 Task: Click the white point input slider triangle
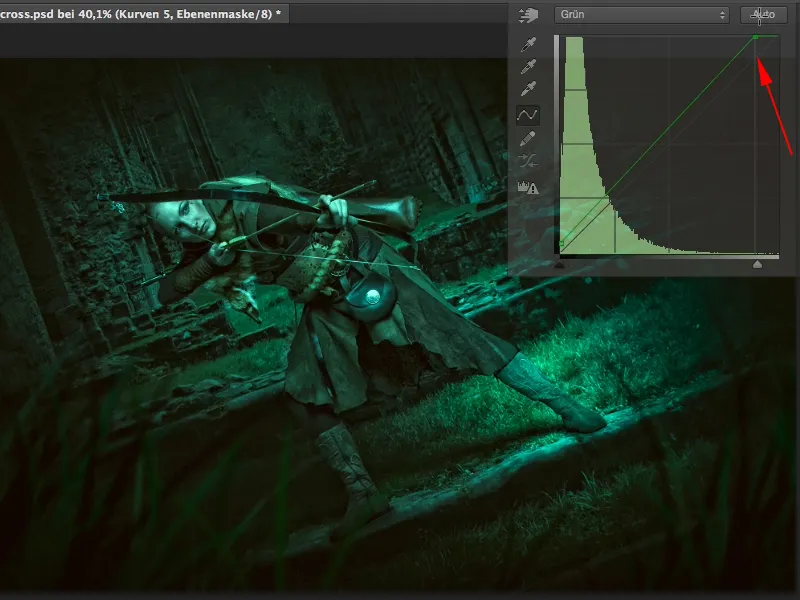(x=757, y=264)
